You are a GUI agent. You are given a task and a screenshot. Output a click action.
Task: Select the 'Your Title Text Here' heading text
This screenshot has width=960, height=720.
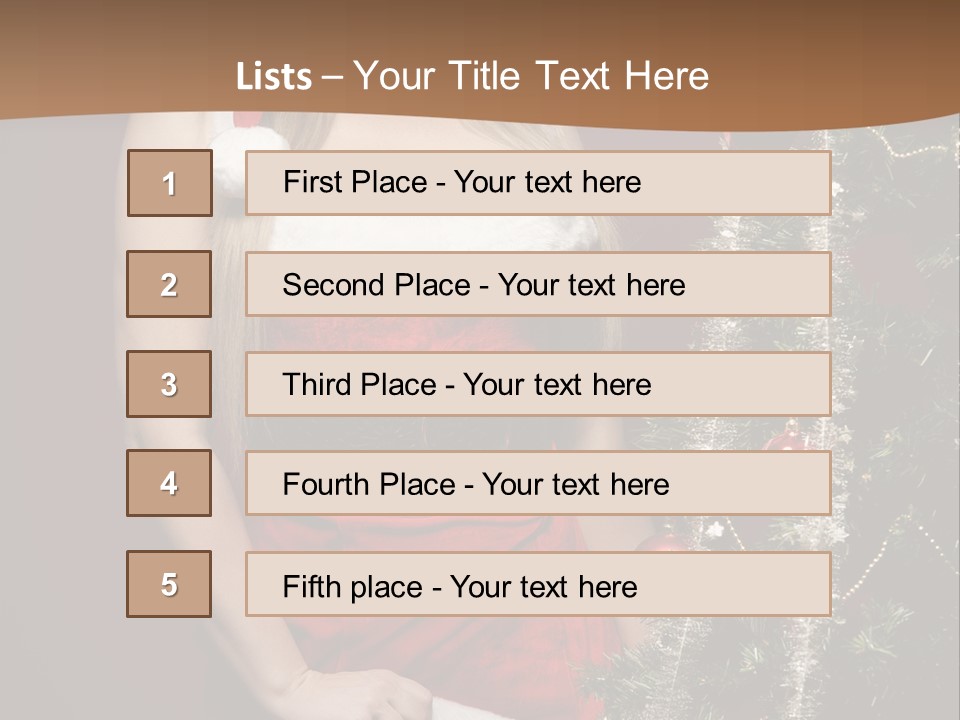coord(531,76)
